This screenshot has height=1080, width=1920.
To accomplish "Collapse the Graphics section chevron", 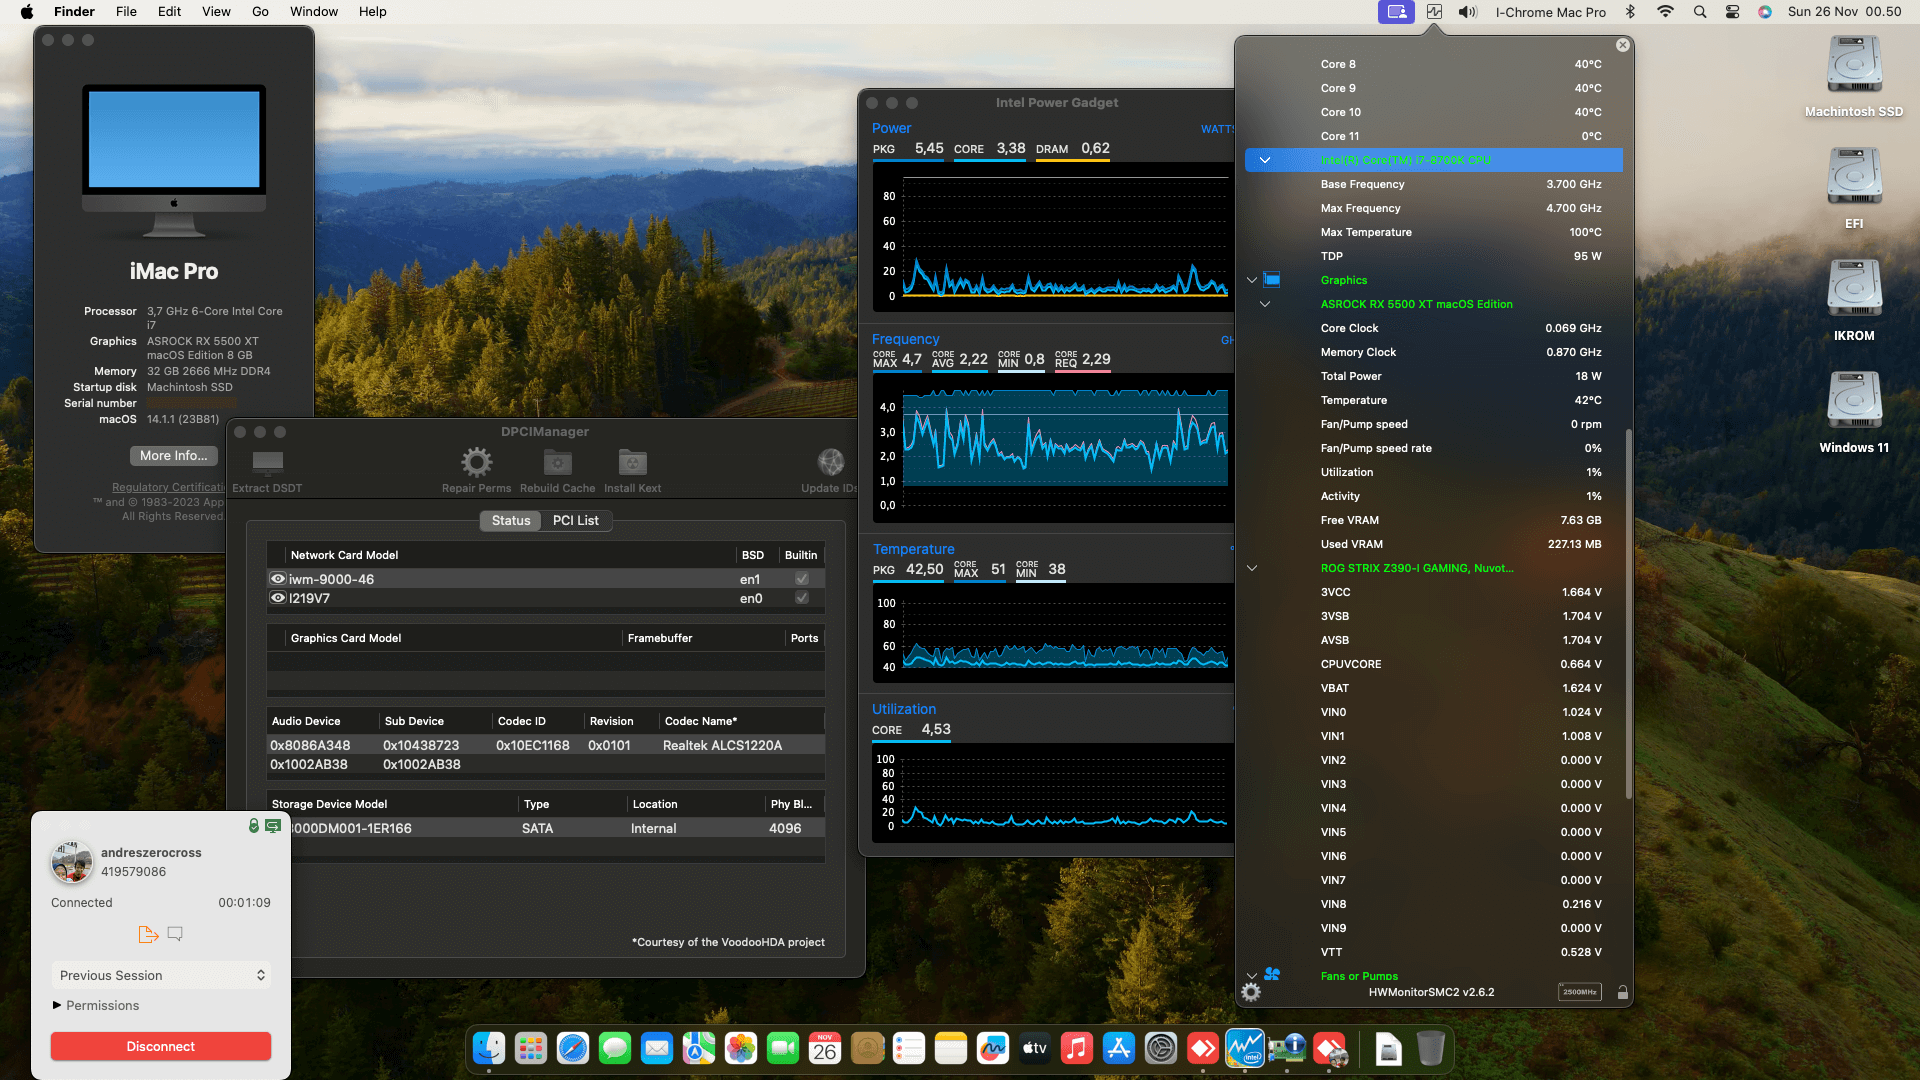I will click(1252, 280).
